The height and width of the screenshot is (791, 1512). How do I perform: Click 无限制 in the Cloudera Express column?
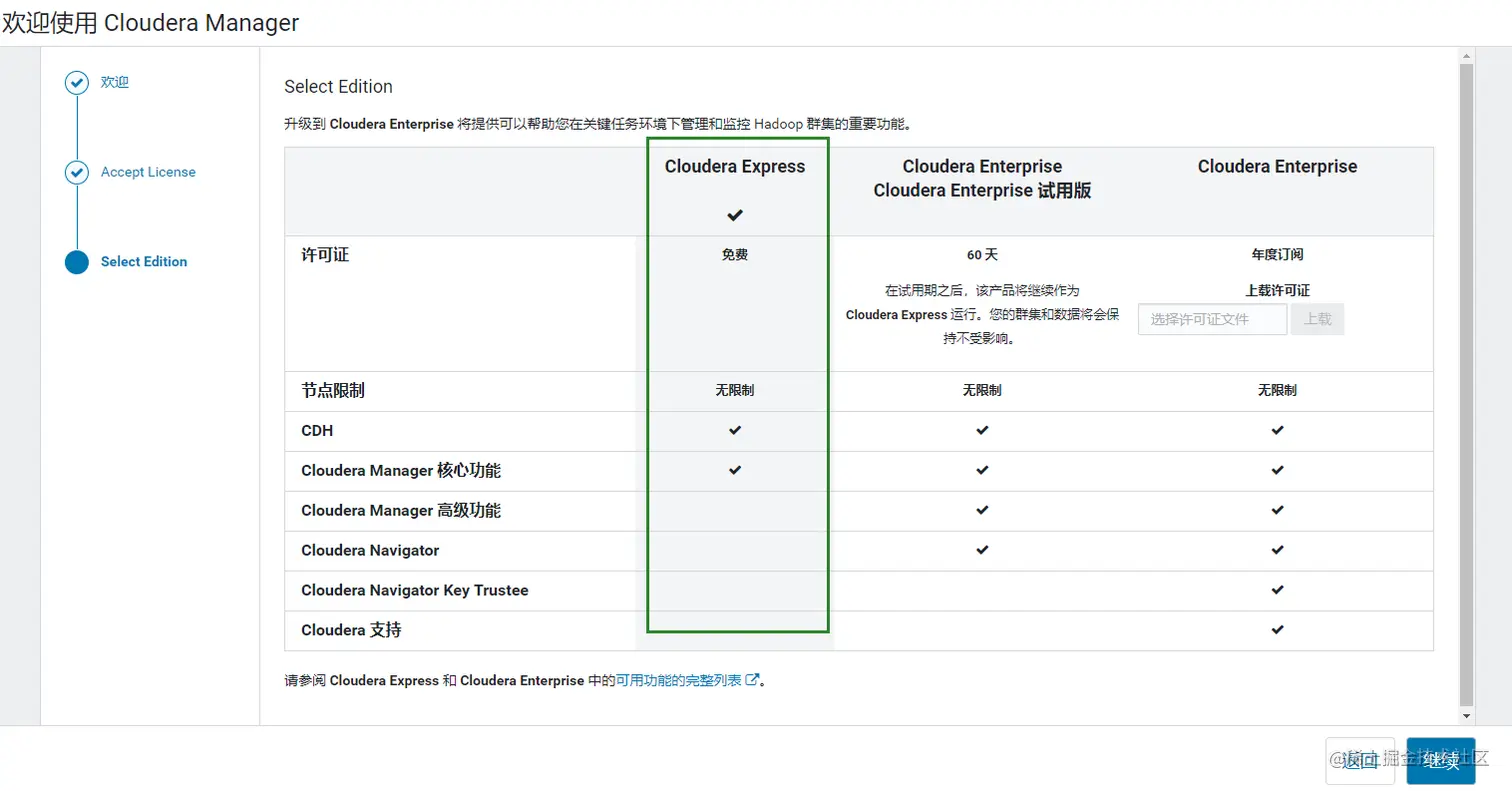pyautogui.click(x=735, y=390)
